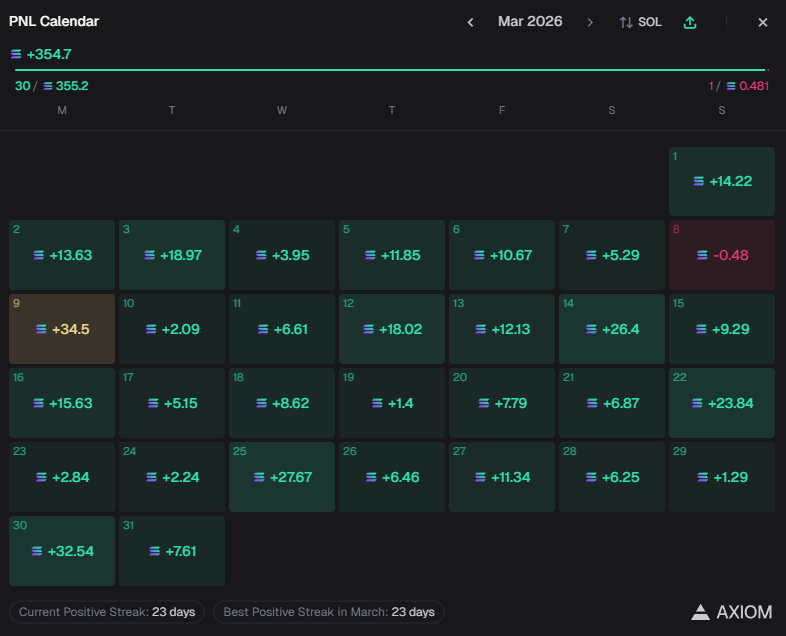Select day 17 cell showing +5.15

[172, 403]
